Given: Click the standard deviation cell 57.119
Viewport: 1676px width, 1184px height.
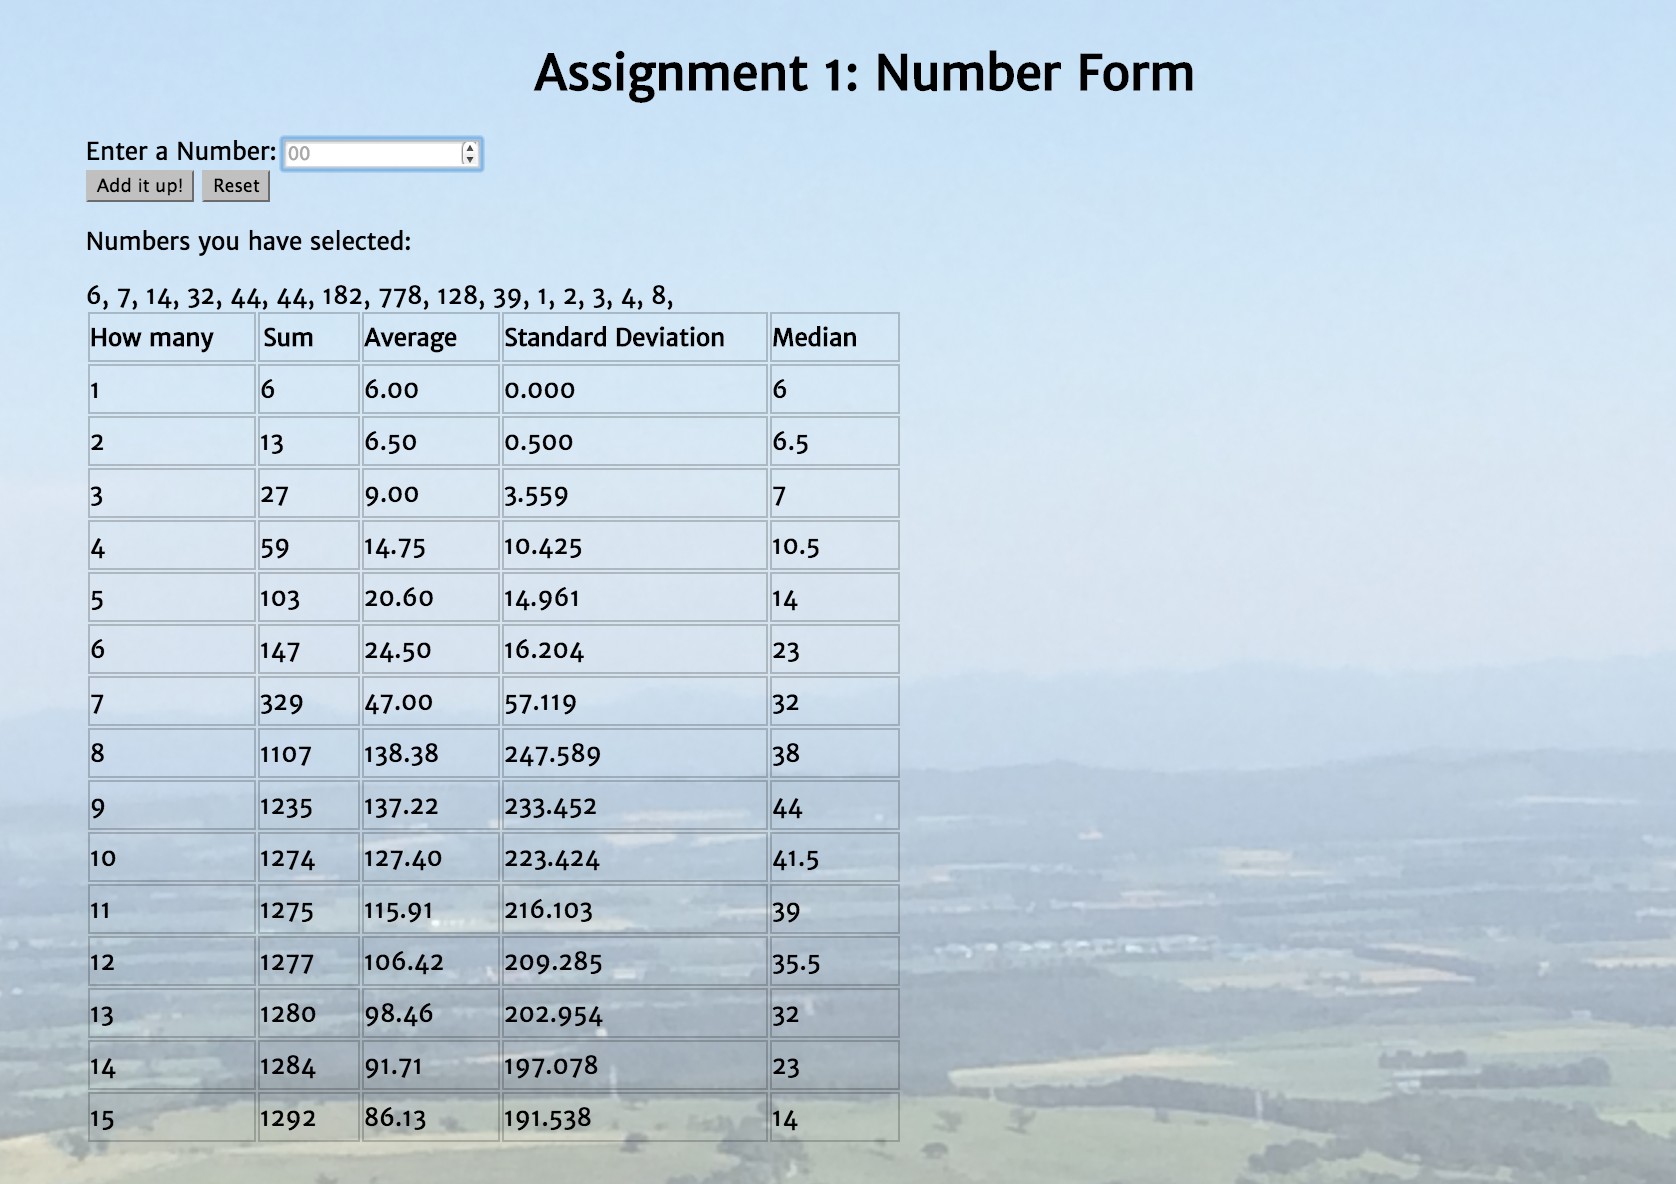Looking at the screenshot, I should coord(634,701).
